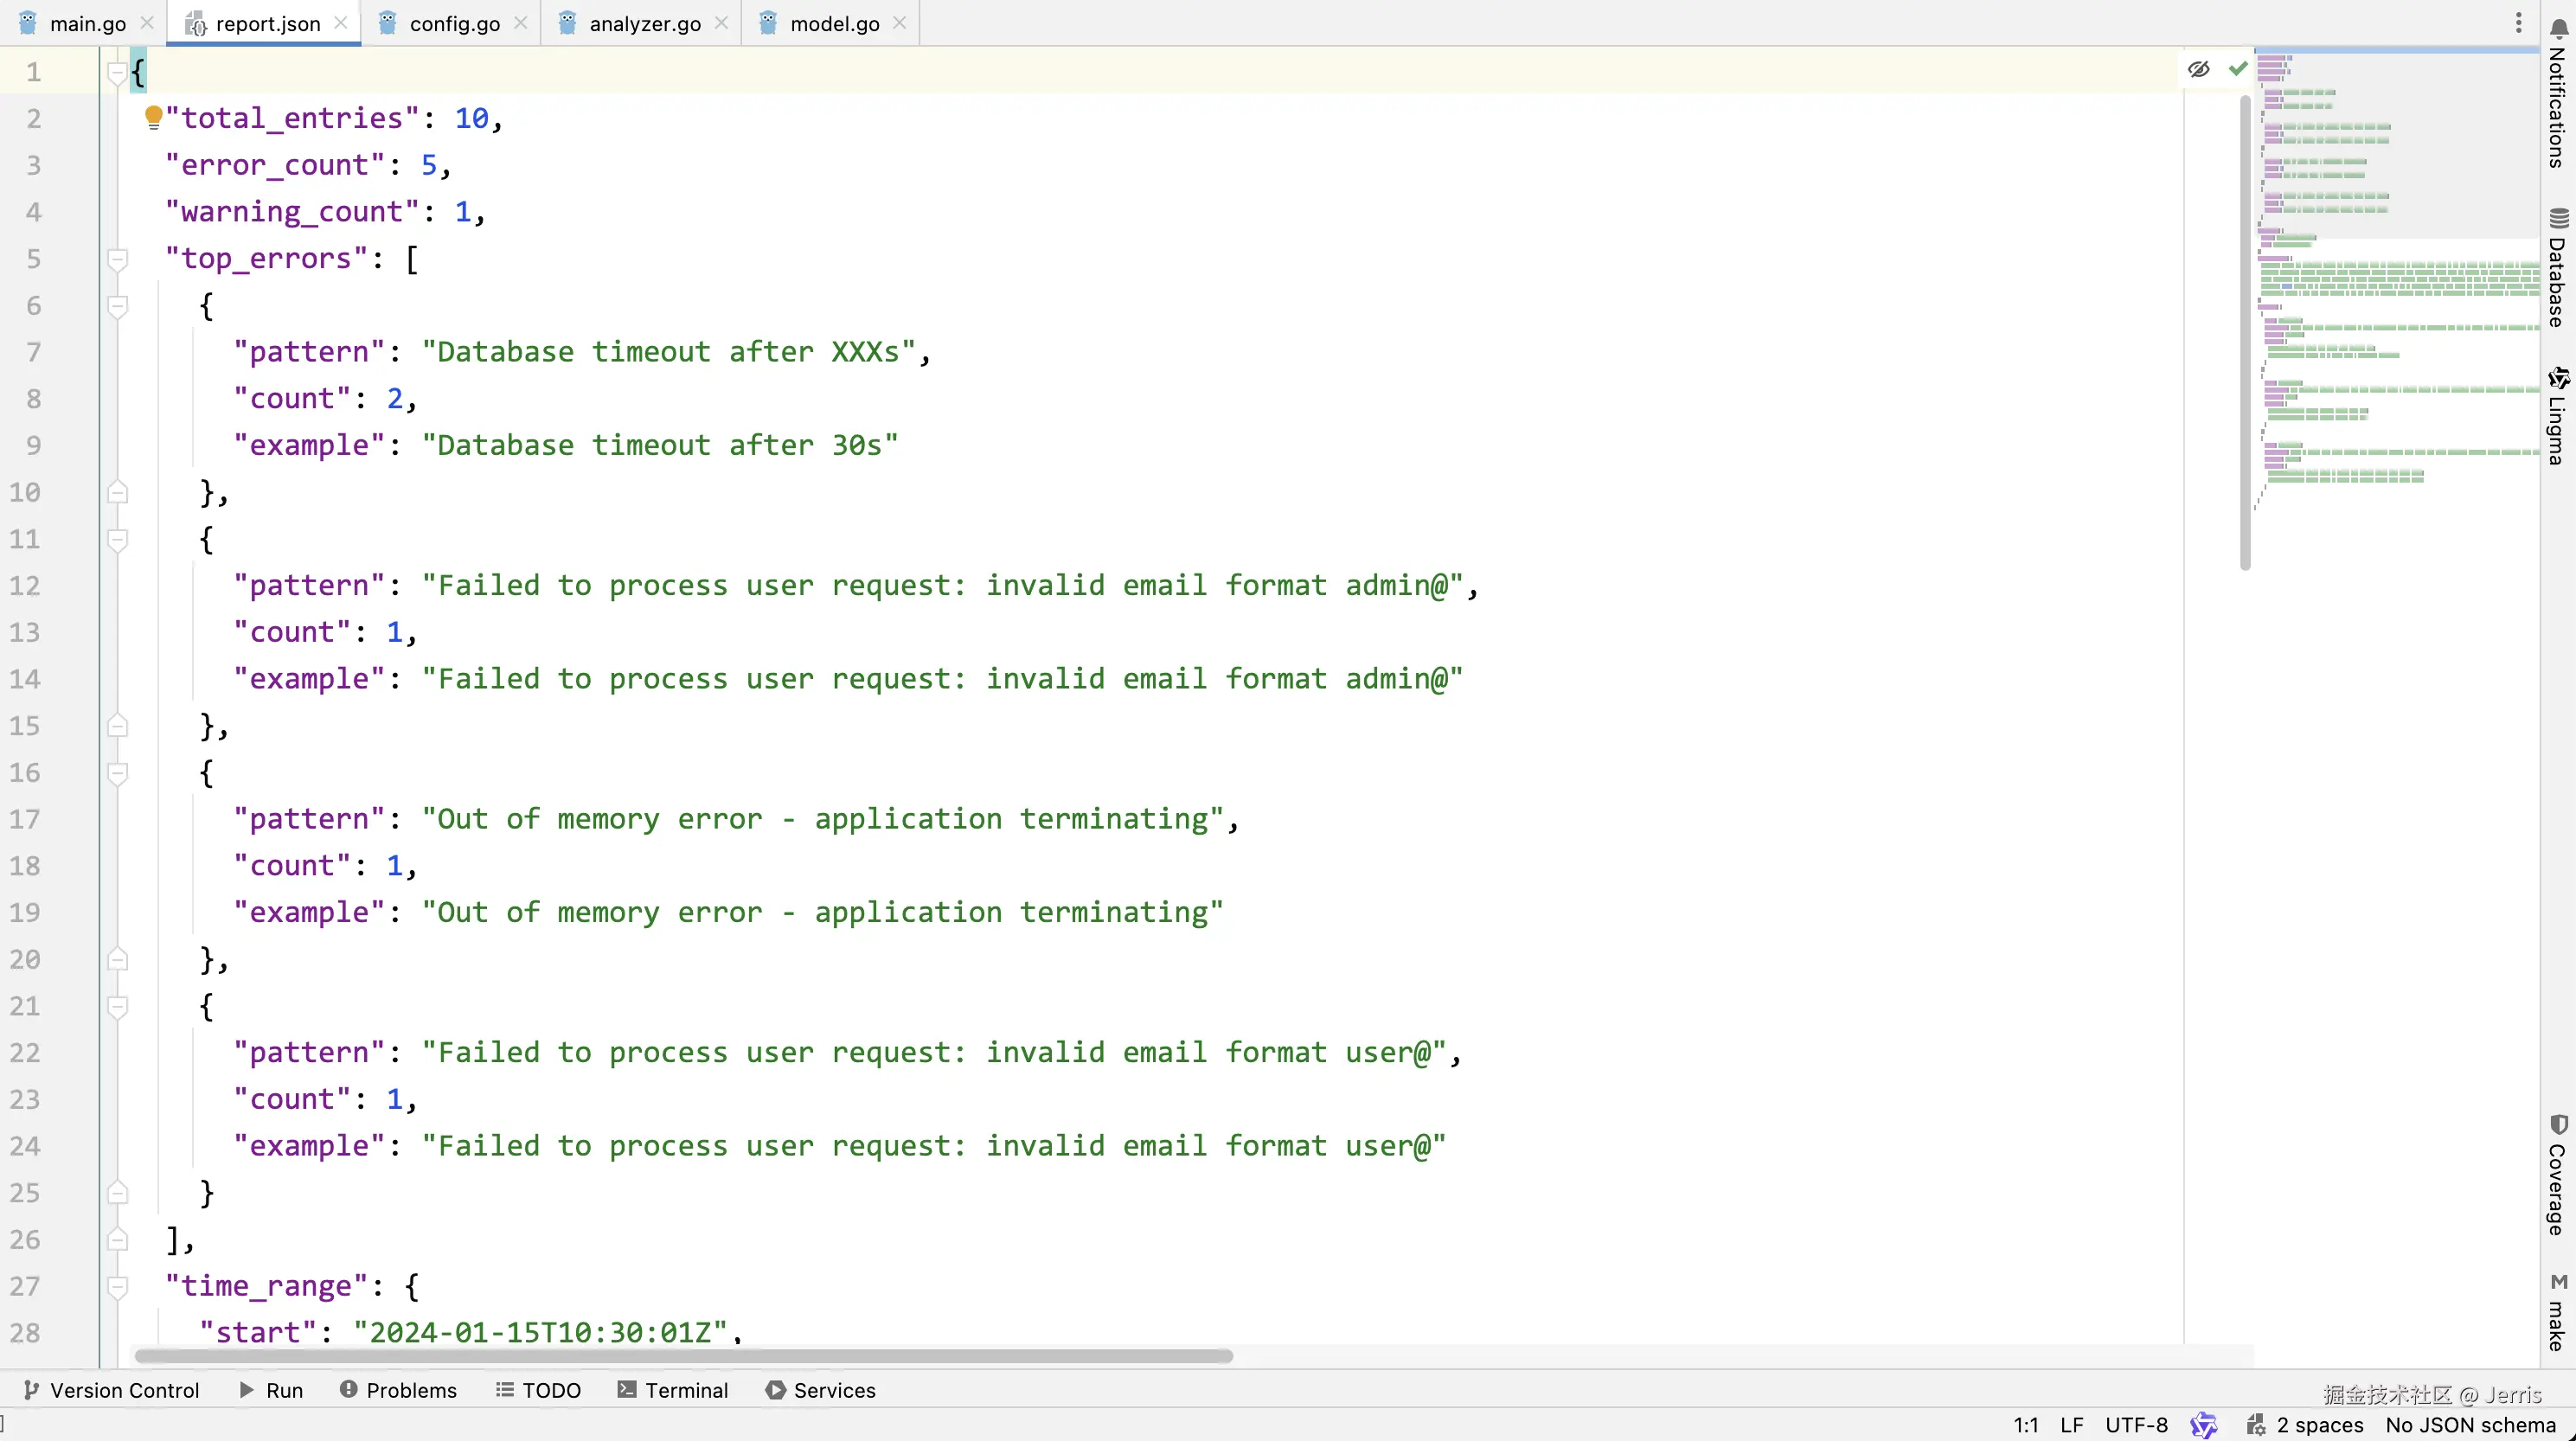
Task: Switch to the config.go tab
Action: (x=454, y=23)
